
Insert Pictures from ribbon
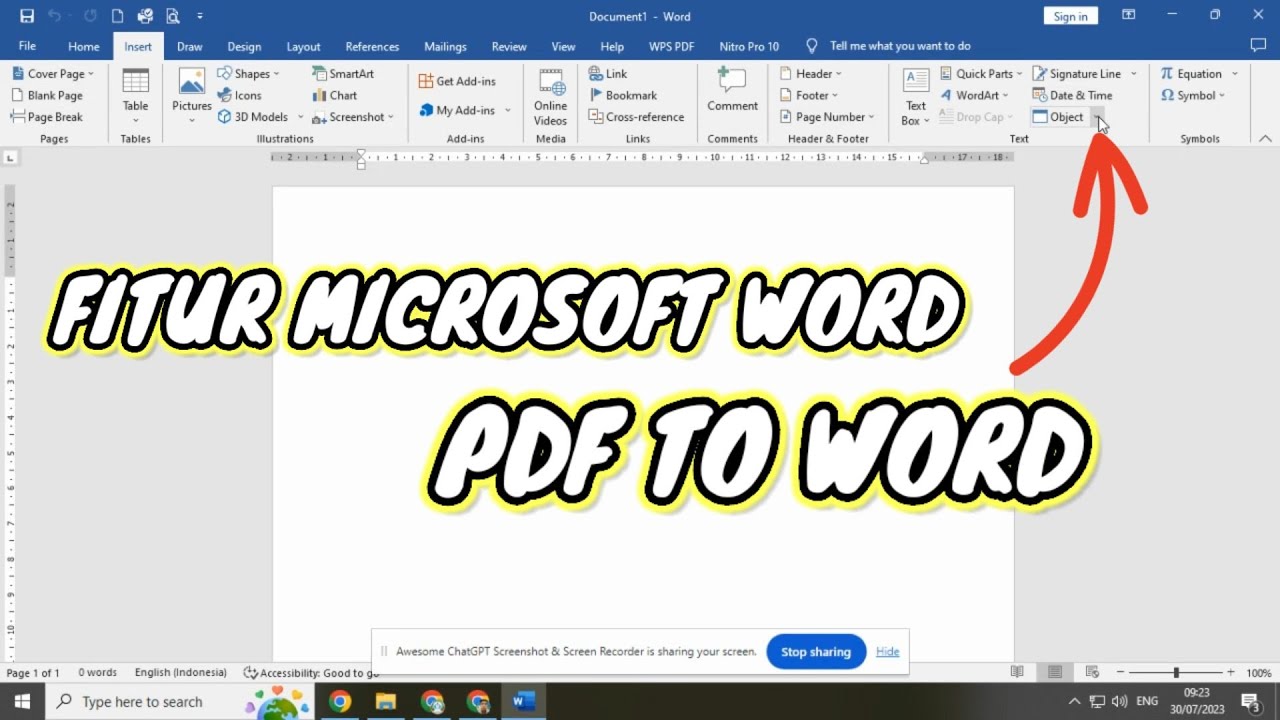point(191,96)
